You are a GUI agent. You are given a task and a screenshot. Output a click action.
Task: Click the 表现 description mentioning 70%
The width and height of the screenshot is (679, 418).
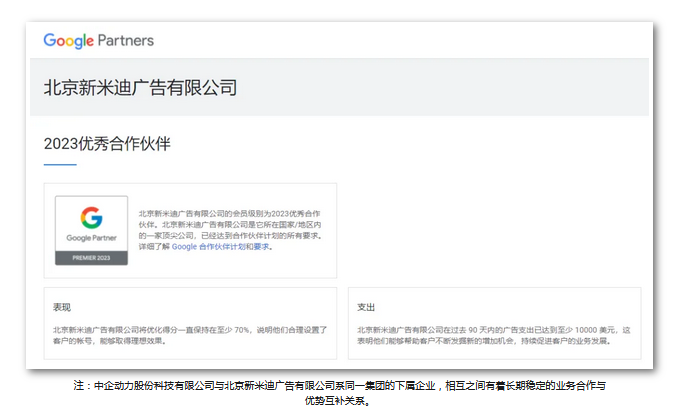190,335
